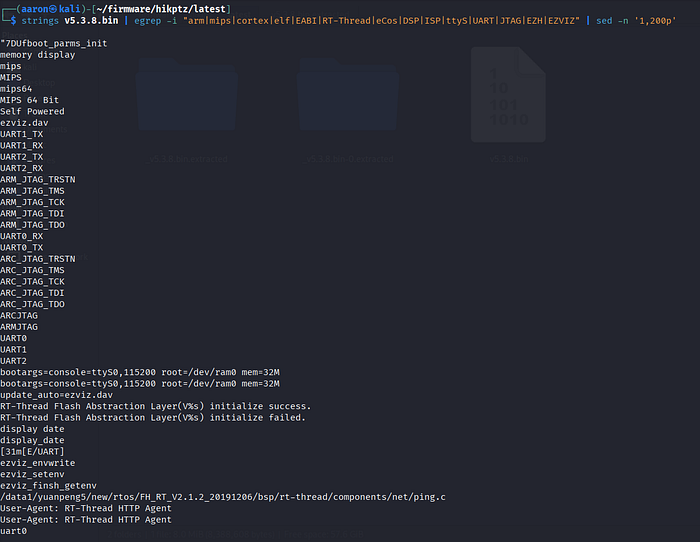Screen dimensions: 700x542
Task: Click the ARMJTAG line
Action: click(x=19, y=327)
